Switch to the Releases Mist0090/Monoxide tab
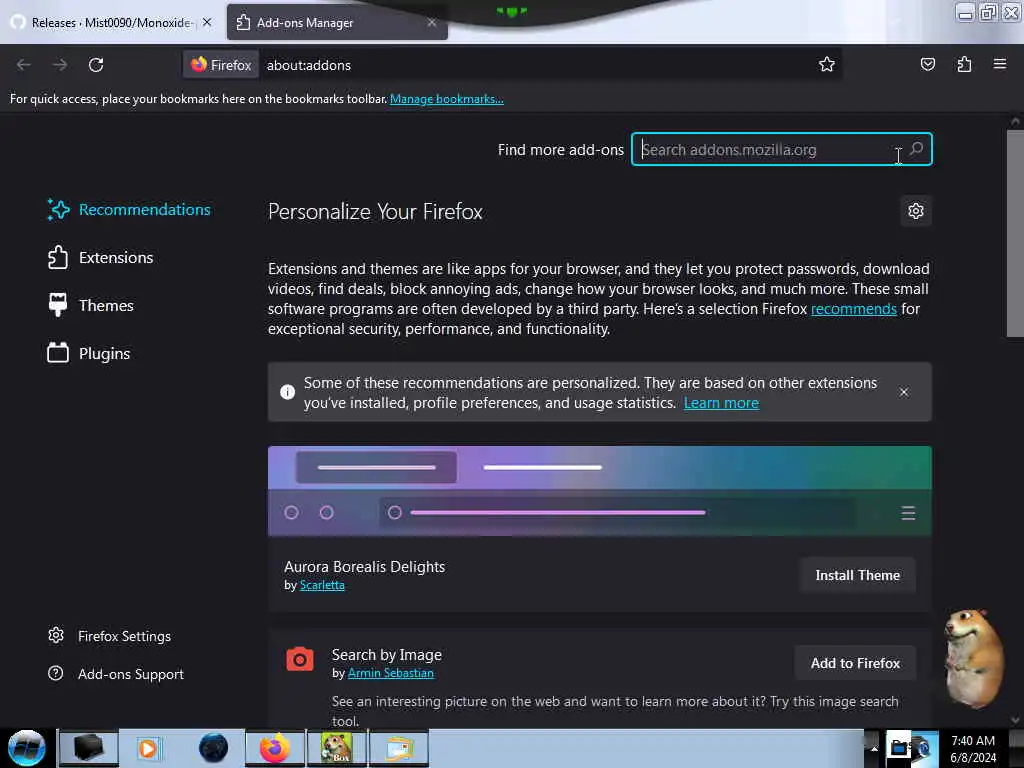This screenshot has width=1024, height=768. pos(111,22)
